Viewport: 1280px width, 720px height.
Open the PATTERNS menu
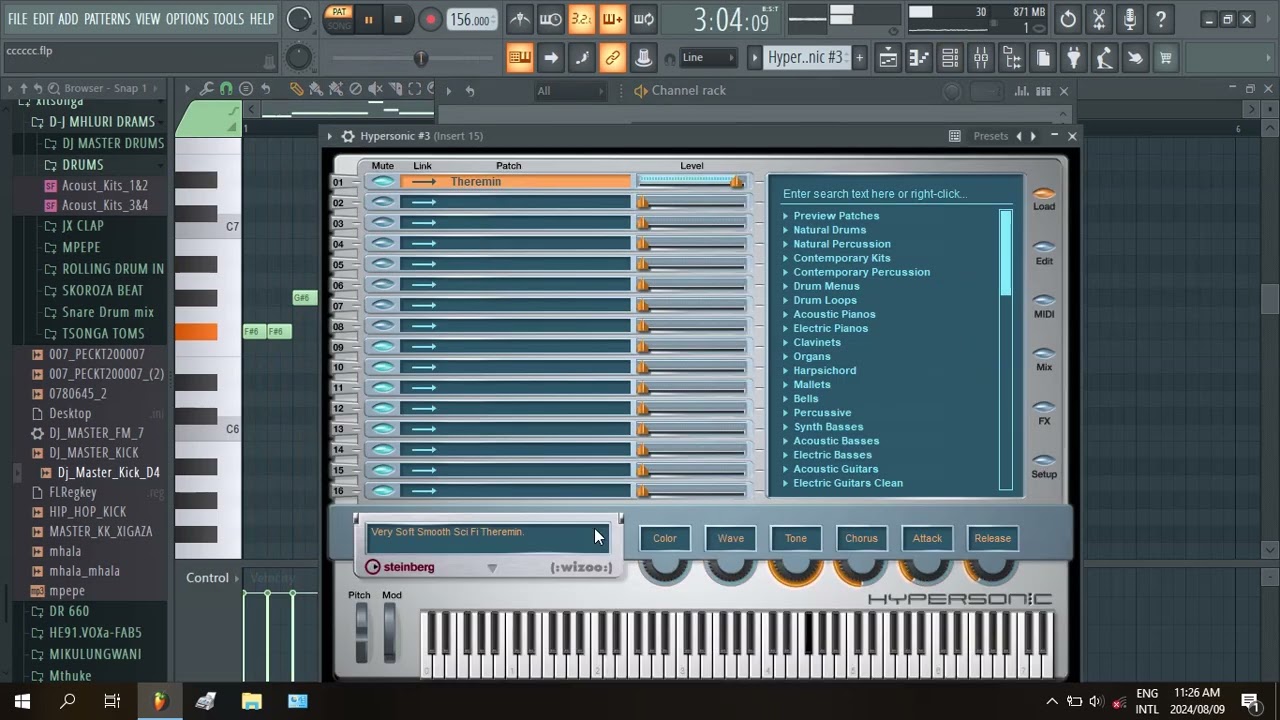107,19
